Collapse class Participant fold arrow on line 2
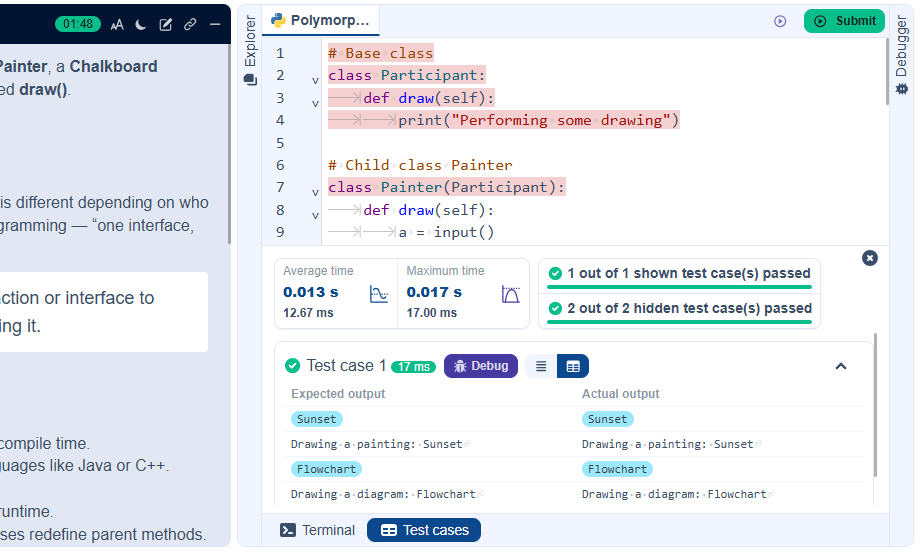 coord(315,80)
